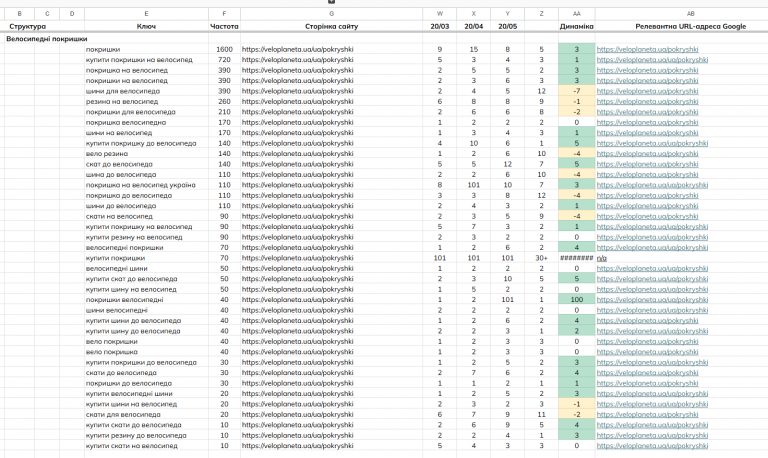Open the 'n/a' link in Google URL column
The height and width of the screenshot is (458, 768).
[x=601, y=258]
